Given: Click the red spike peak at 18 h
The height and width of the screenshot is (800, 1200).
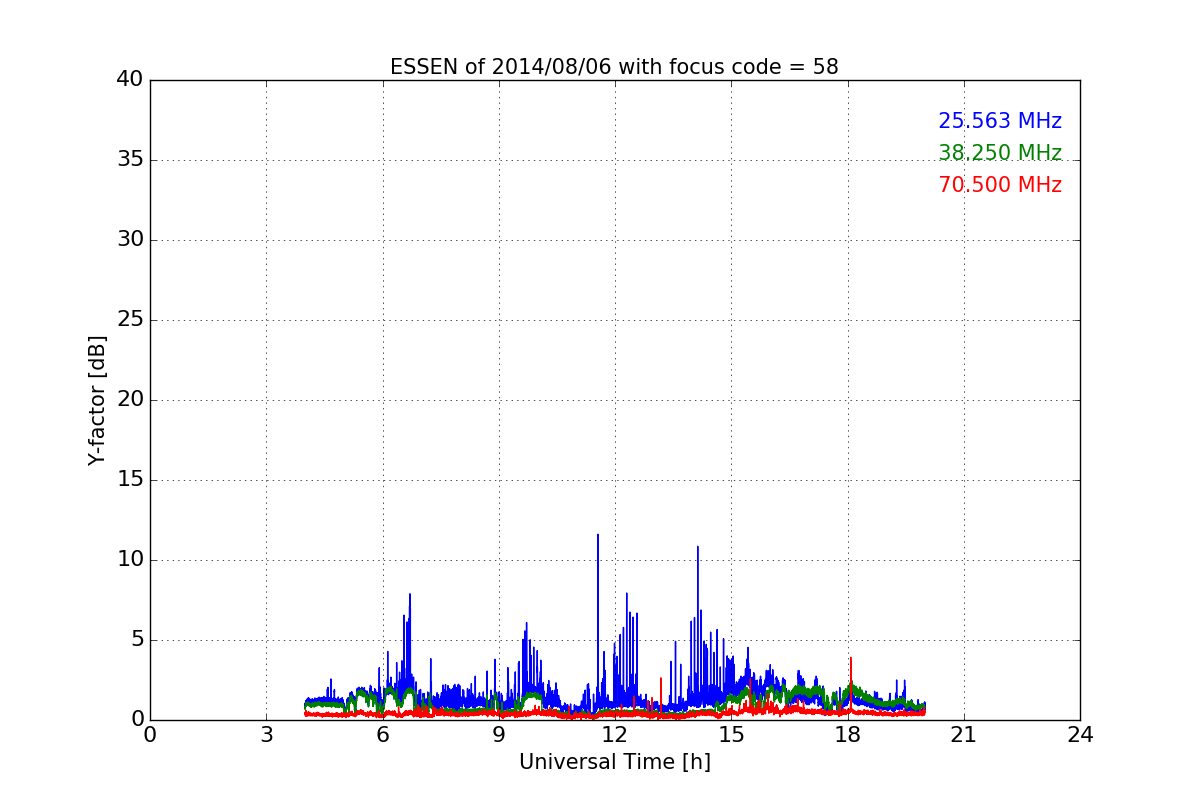Looking at the screenshot, I should pos(851,659).
